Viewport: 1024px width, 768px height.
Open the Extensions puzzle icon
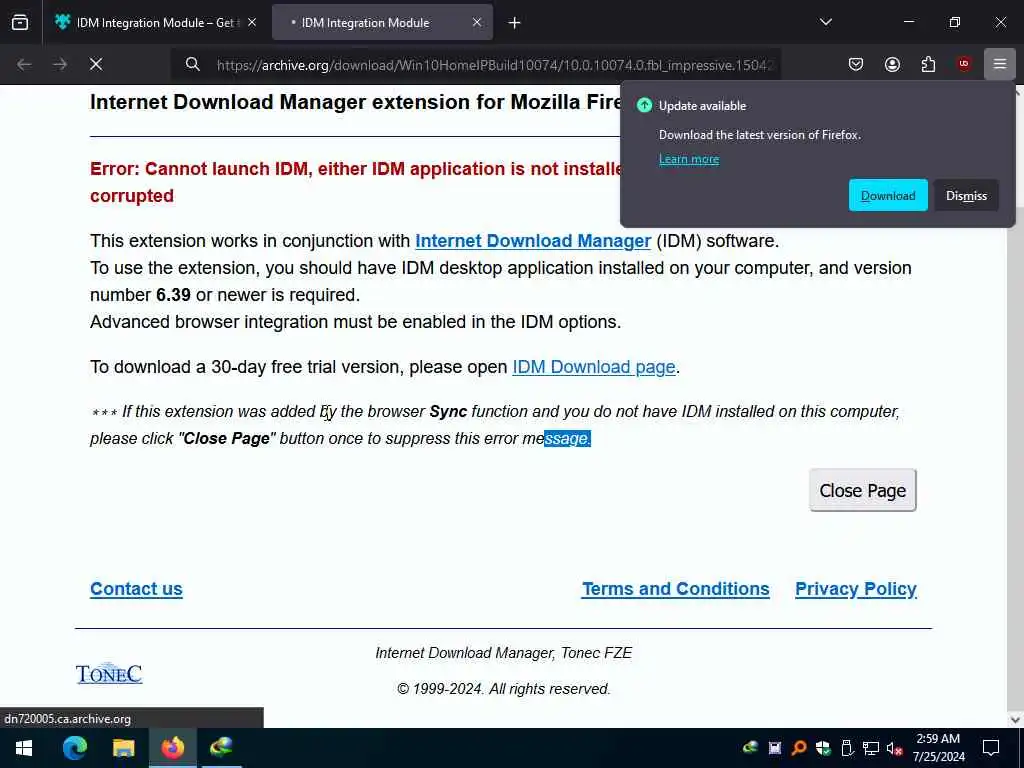(928, 64)
